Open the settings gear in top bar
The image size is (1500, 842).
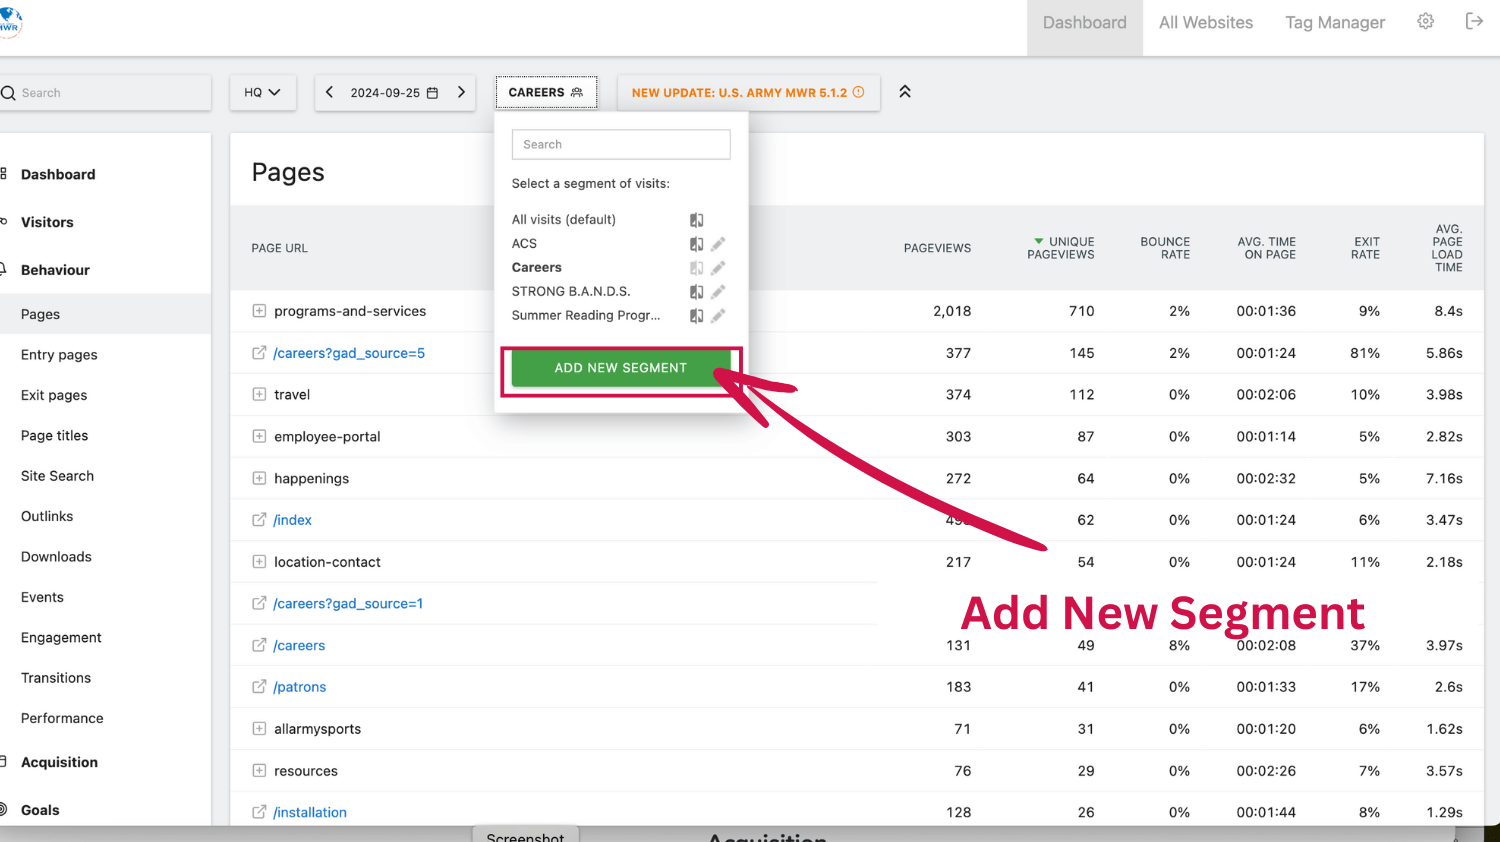[x=1426, y=21]
